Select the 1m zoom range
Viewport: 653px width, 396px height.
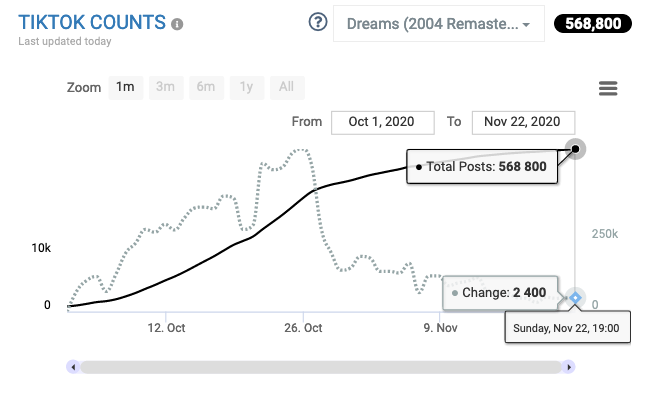[125, 87]
